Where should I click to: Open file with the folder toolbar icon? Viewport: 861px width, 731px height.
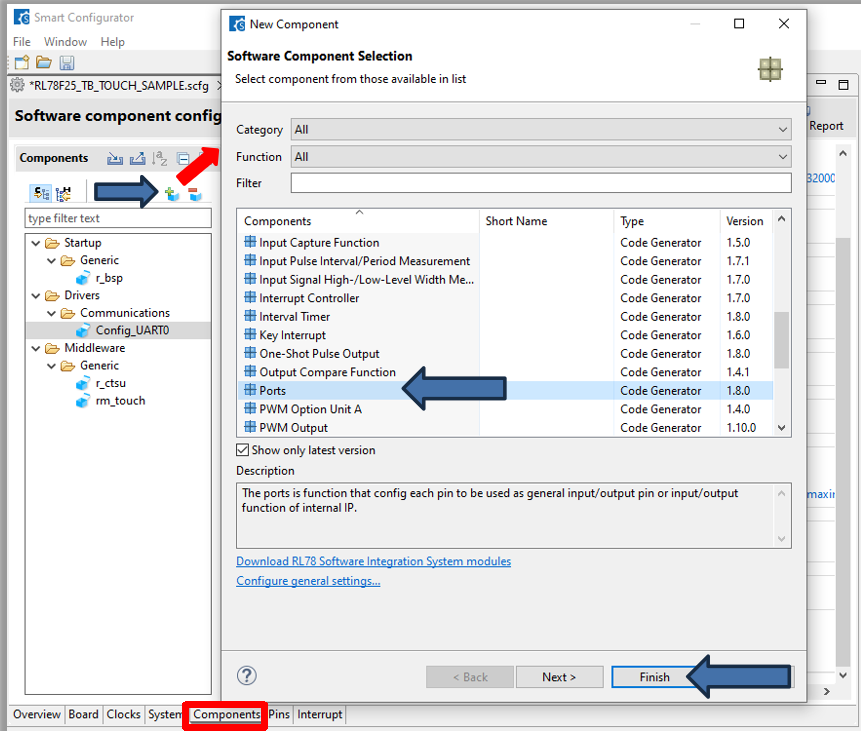tap(44, 63)
